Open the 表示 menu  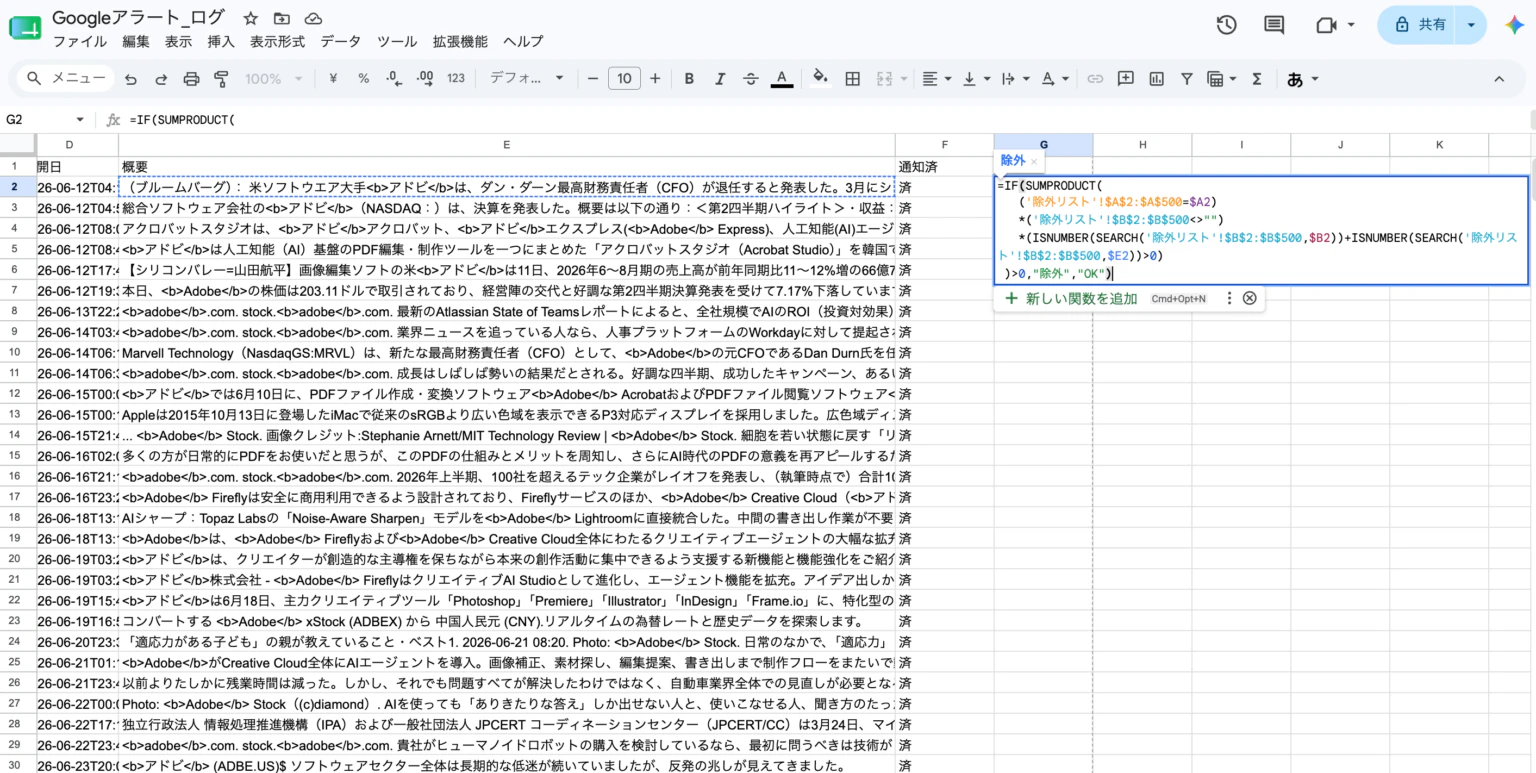tap(178, 41)
